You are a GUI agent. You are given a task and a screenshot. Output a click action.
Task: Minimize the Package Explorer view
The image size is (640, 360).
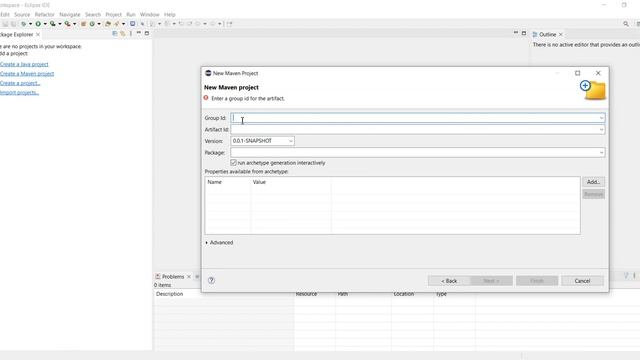[139, 33]
